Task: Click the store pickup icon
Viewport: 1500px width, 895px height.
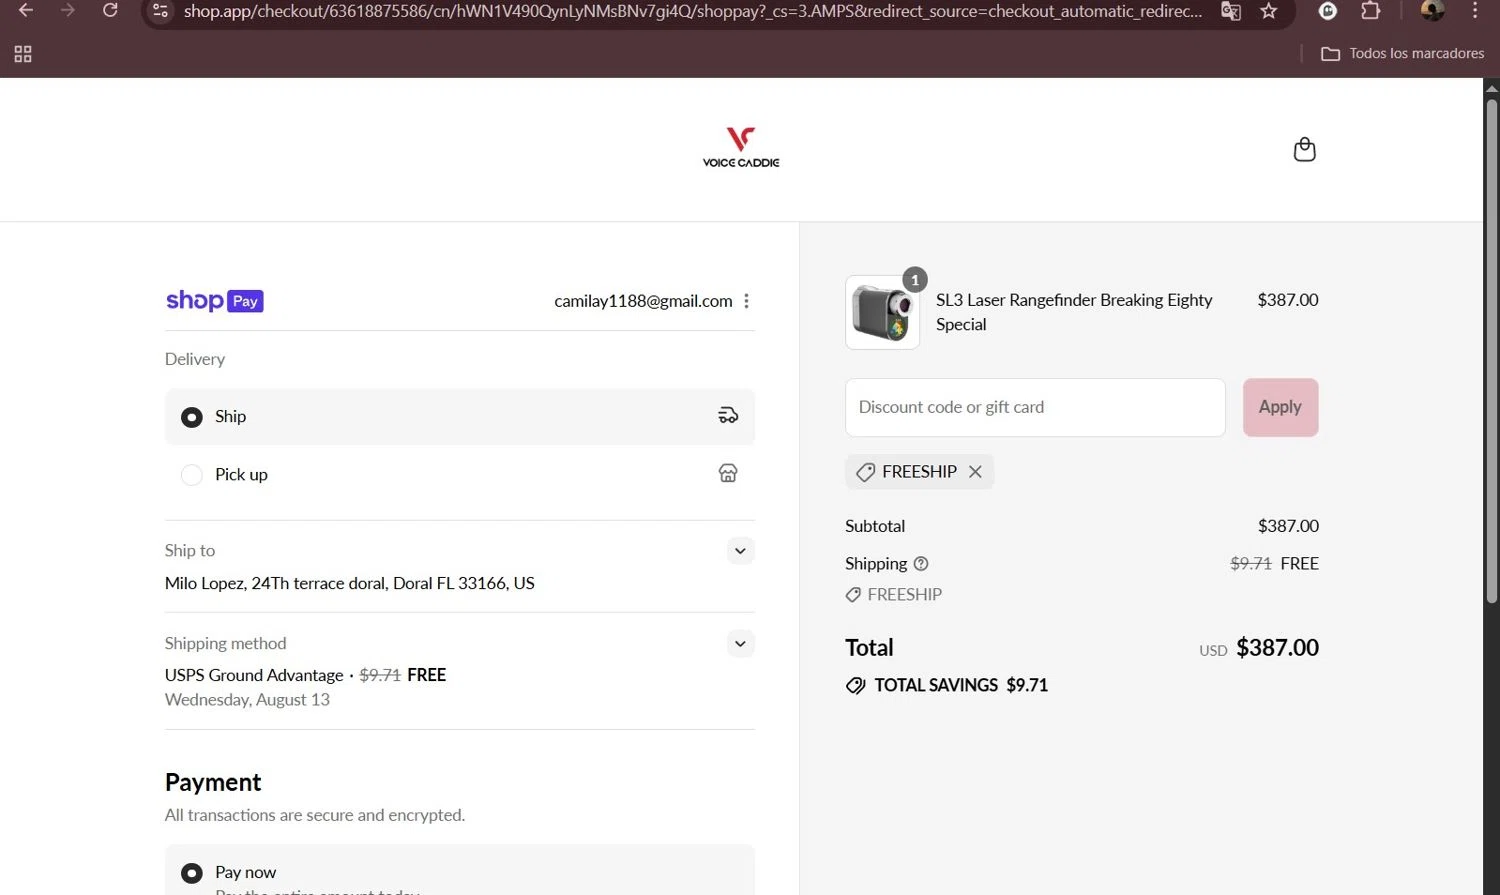Action: [x=728, y=473]
